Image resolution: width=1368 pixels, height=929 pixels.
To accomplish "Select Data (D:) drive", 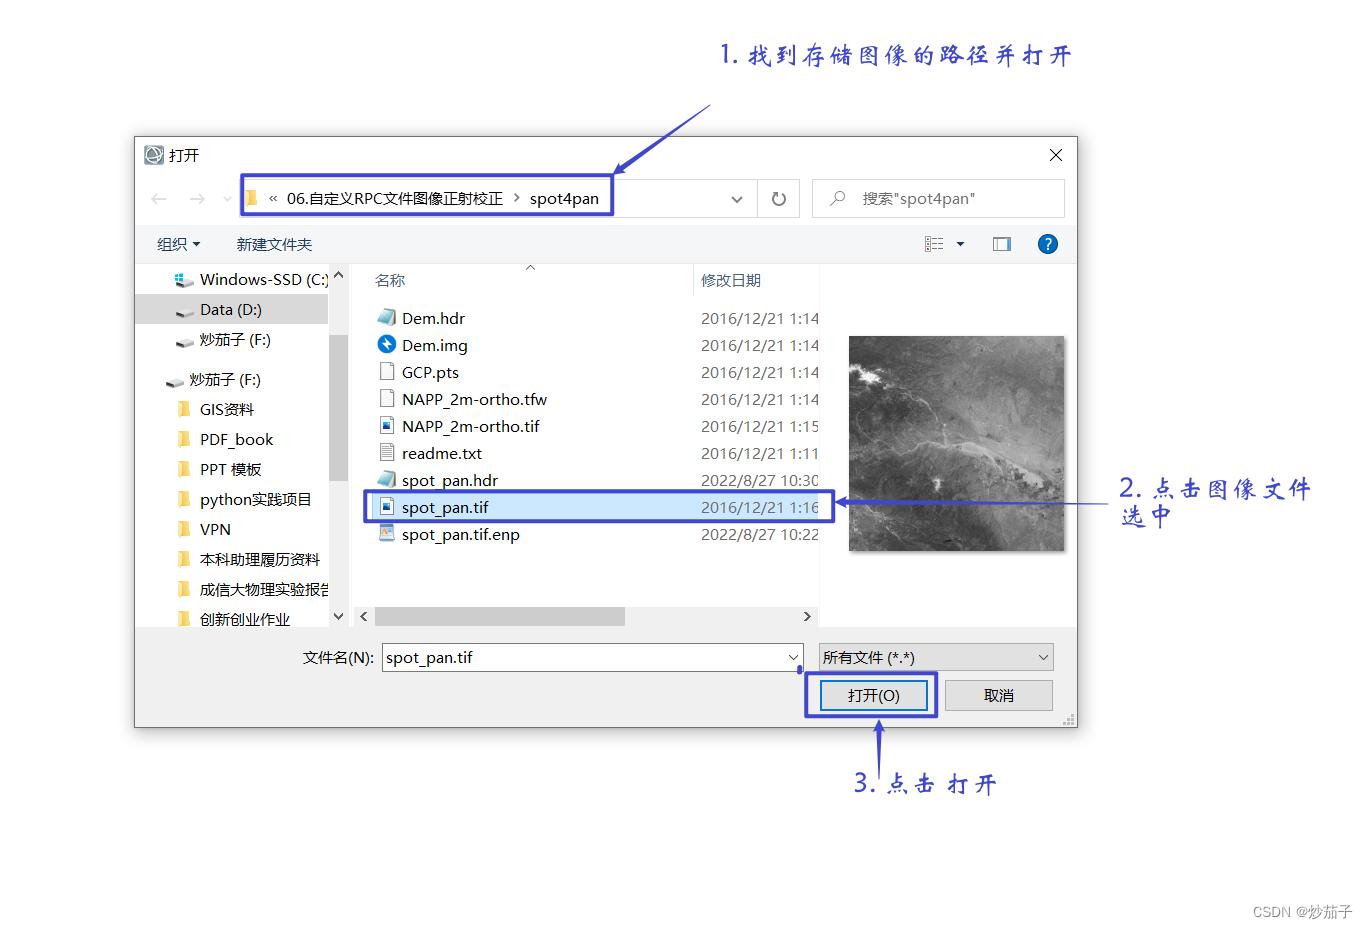I will tap(231, 309).
